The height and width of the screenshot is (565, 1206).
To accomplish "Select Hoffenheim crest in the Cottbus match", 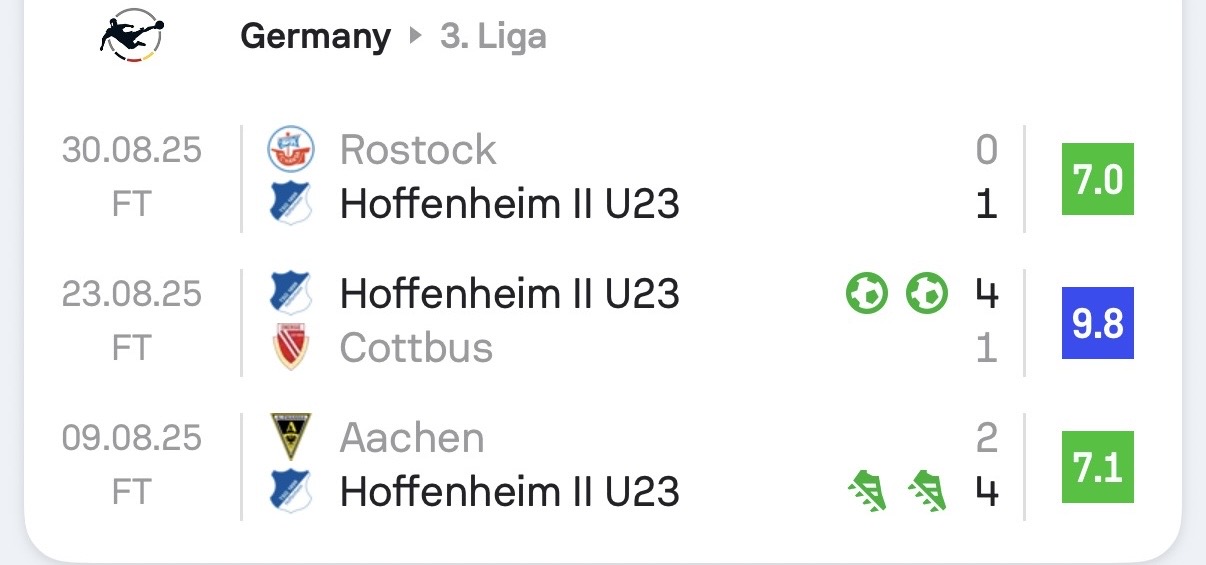I will 291,294.
